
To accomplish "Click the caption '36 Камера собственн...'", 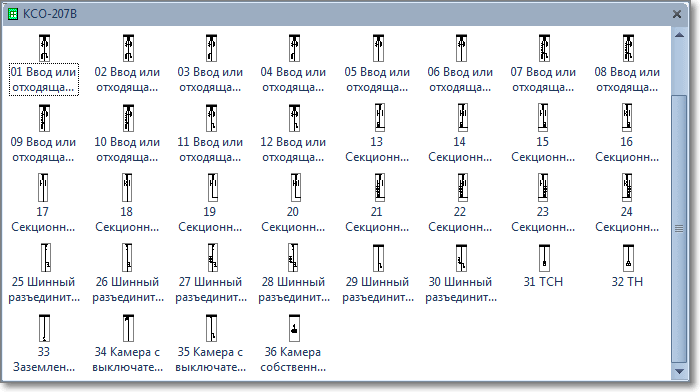I will 293,359.
